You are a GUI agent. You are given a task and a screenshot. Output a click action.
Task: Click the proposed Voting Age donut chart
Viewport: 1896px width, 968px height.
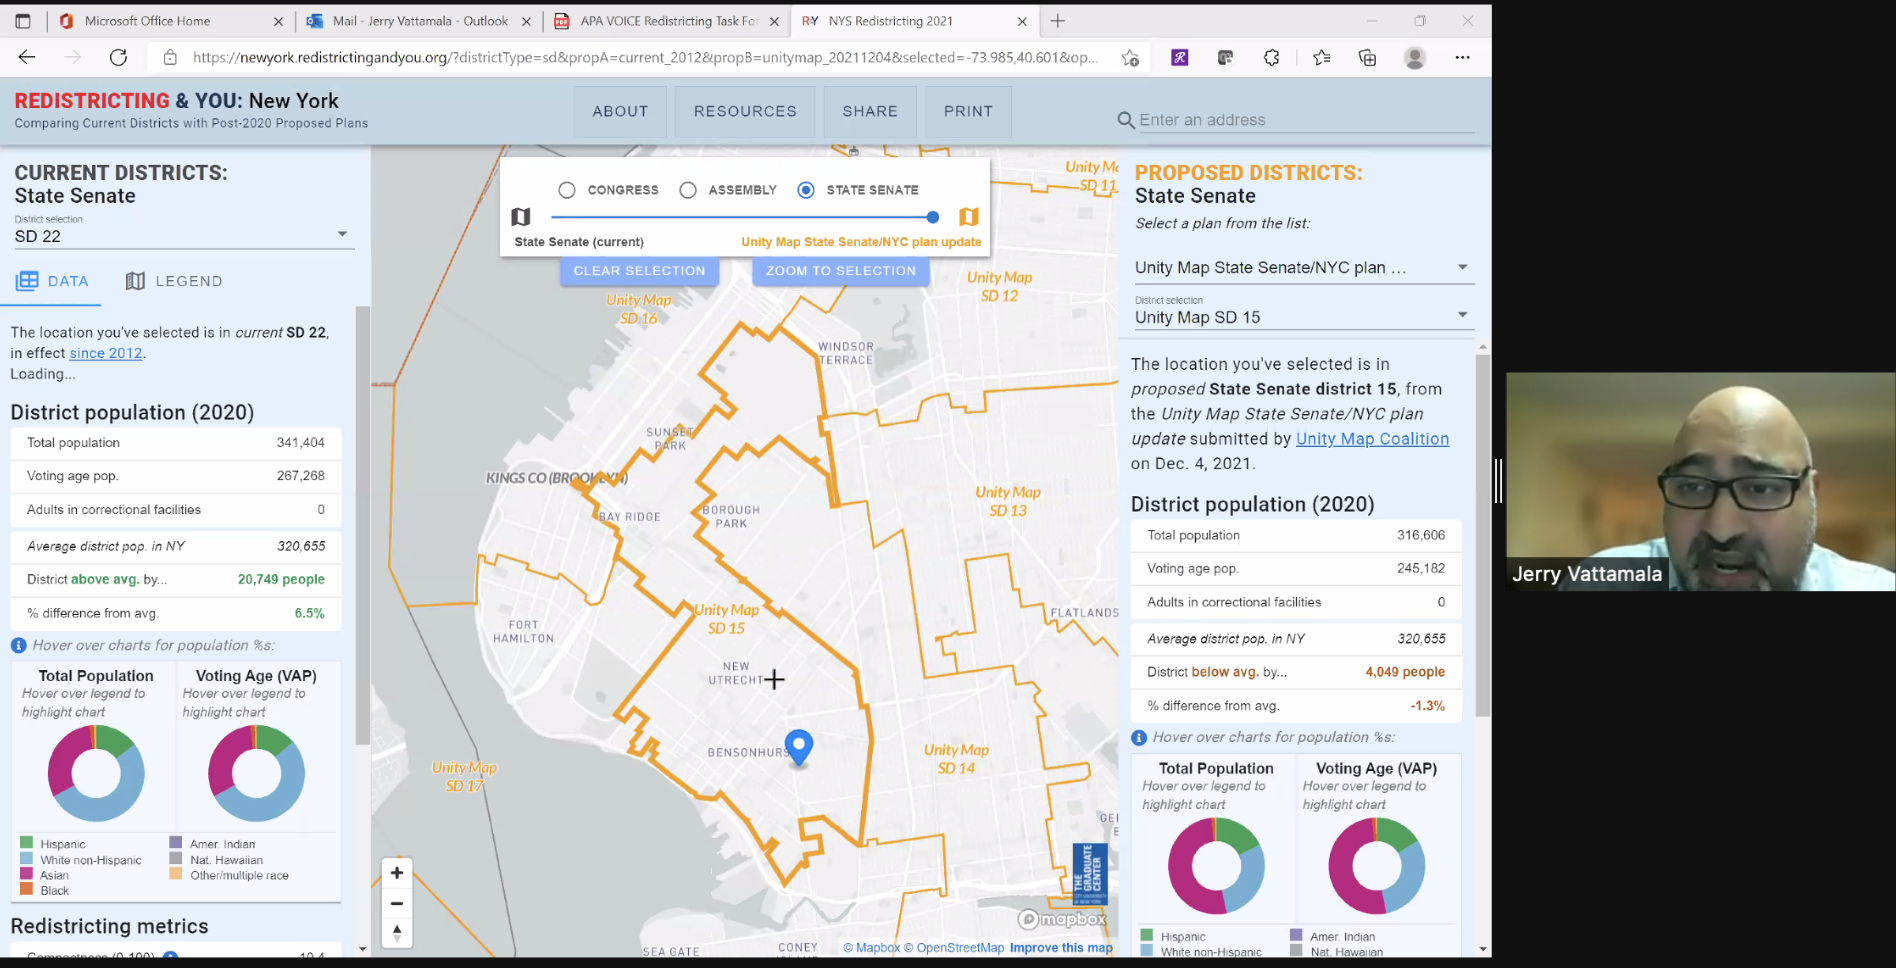point(1376,866)
